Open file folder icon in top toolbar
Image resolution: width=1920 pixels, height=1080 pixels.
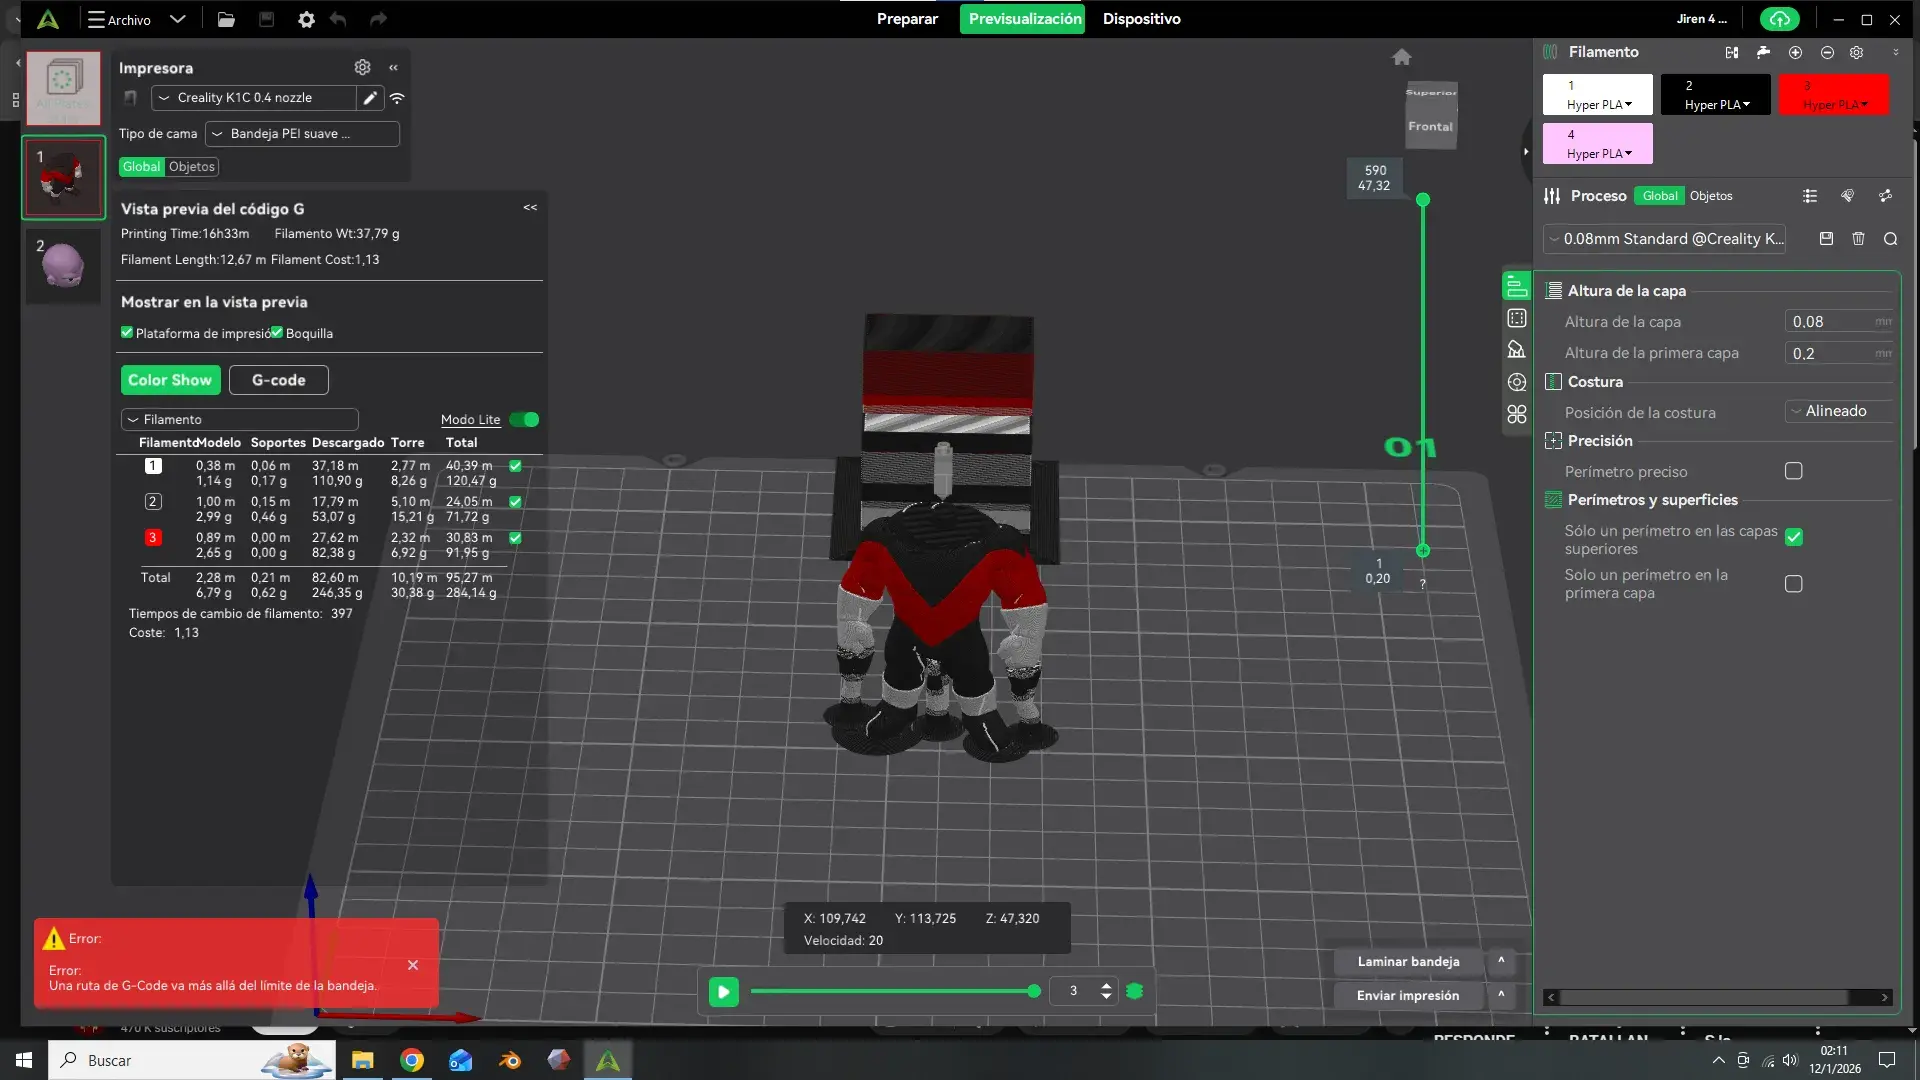(226, 19)
